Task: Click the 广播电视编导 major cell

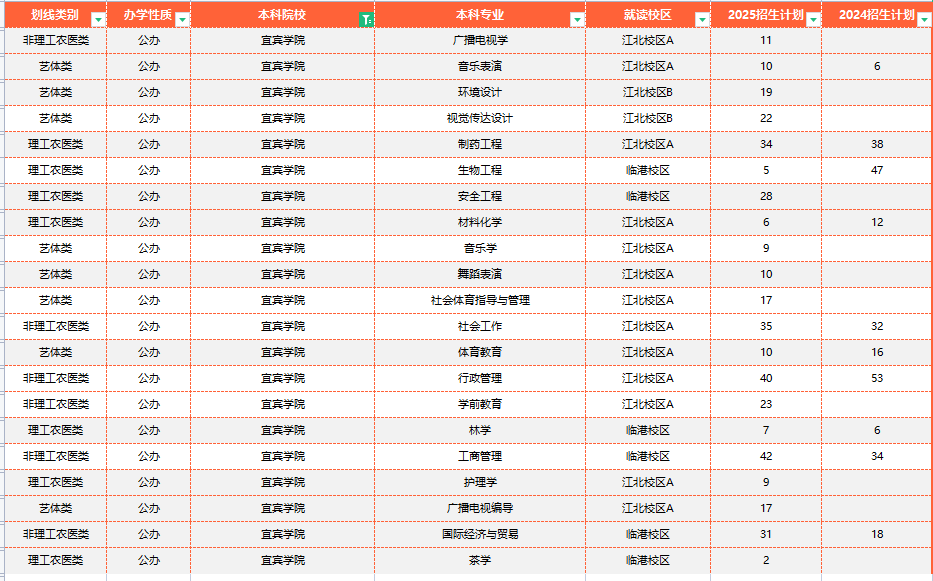Action: (x=480, y=508)
